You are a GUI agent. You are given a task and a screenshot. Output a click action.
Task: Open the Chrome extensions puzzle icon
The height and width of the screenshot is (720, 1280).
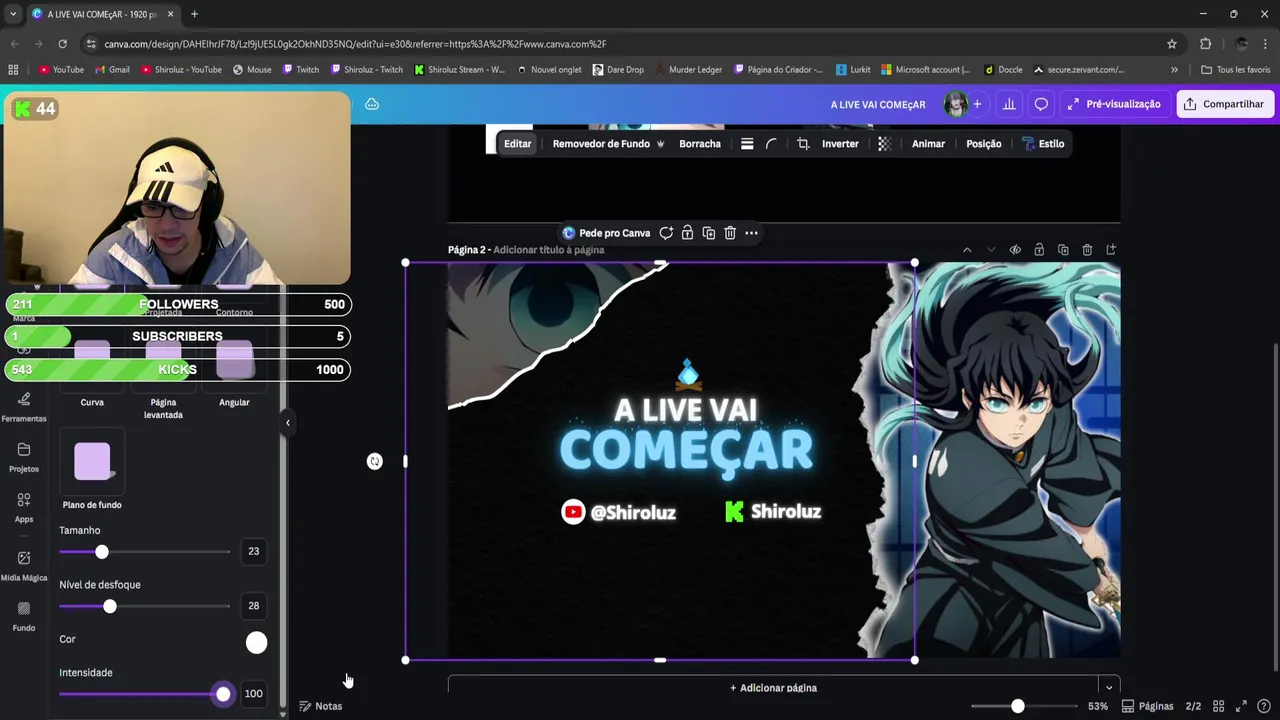1205,44
